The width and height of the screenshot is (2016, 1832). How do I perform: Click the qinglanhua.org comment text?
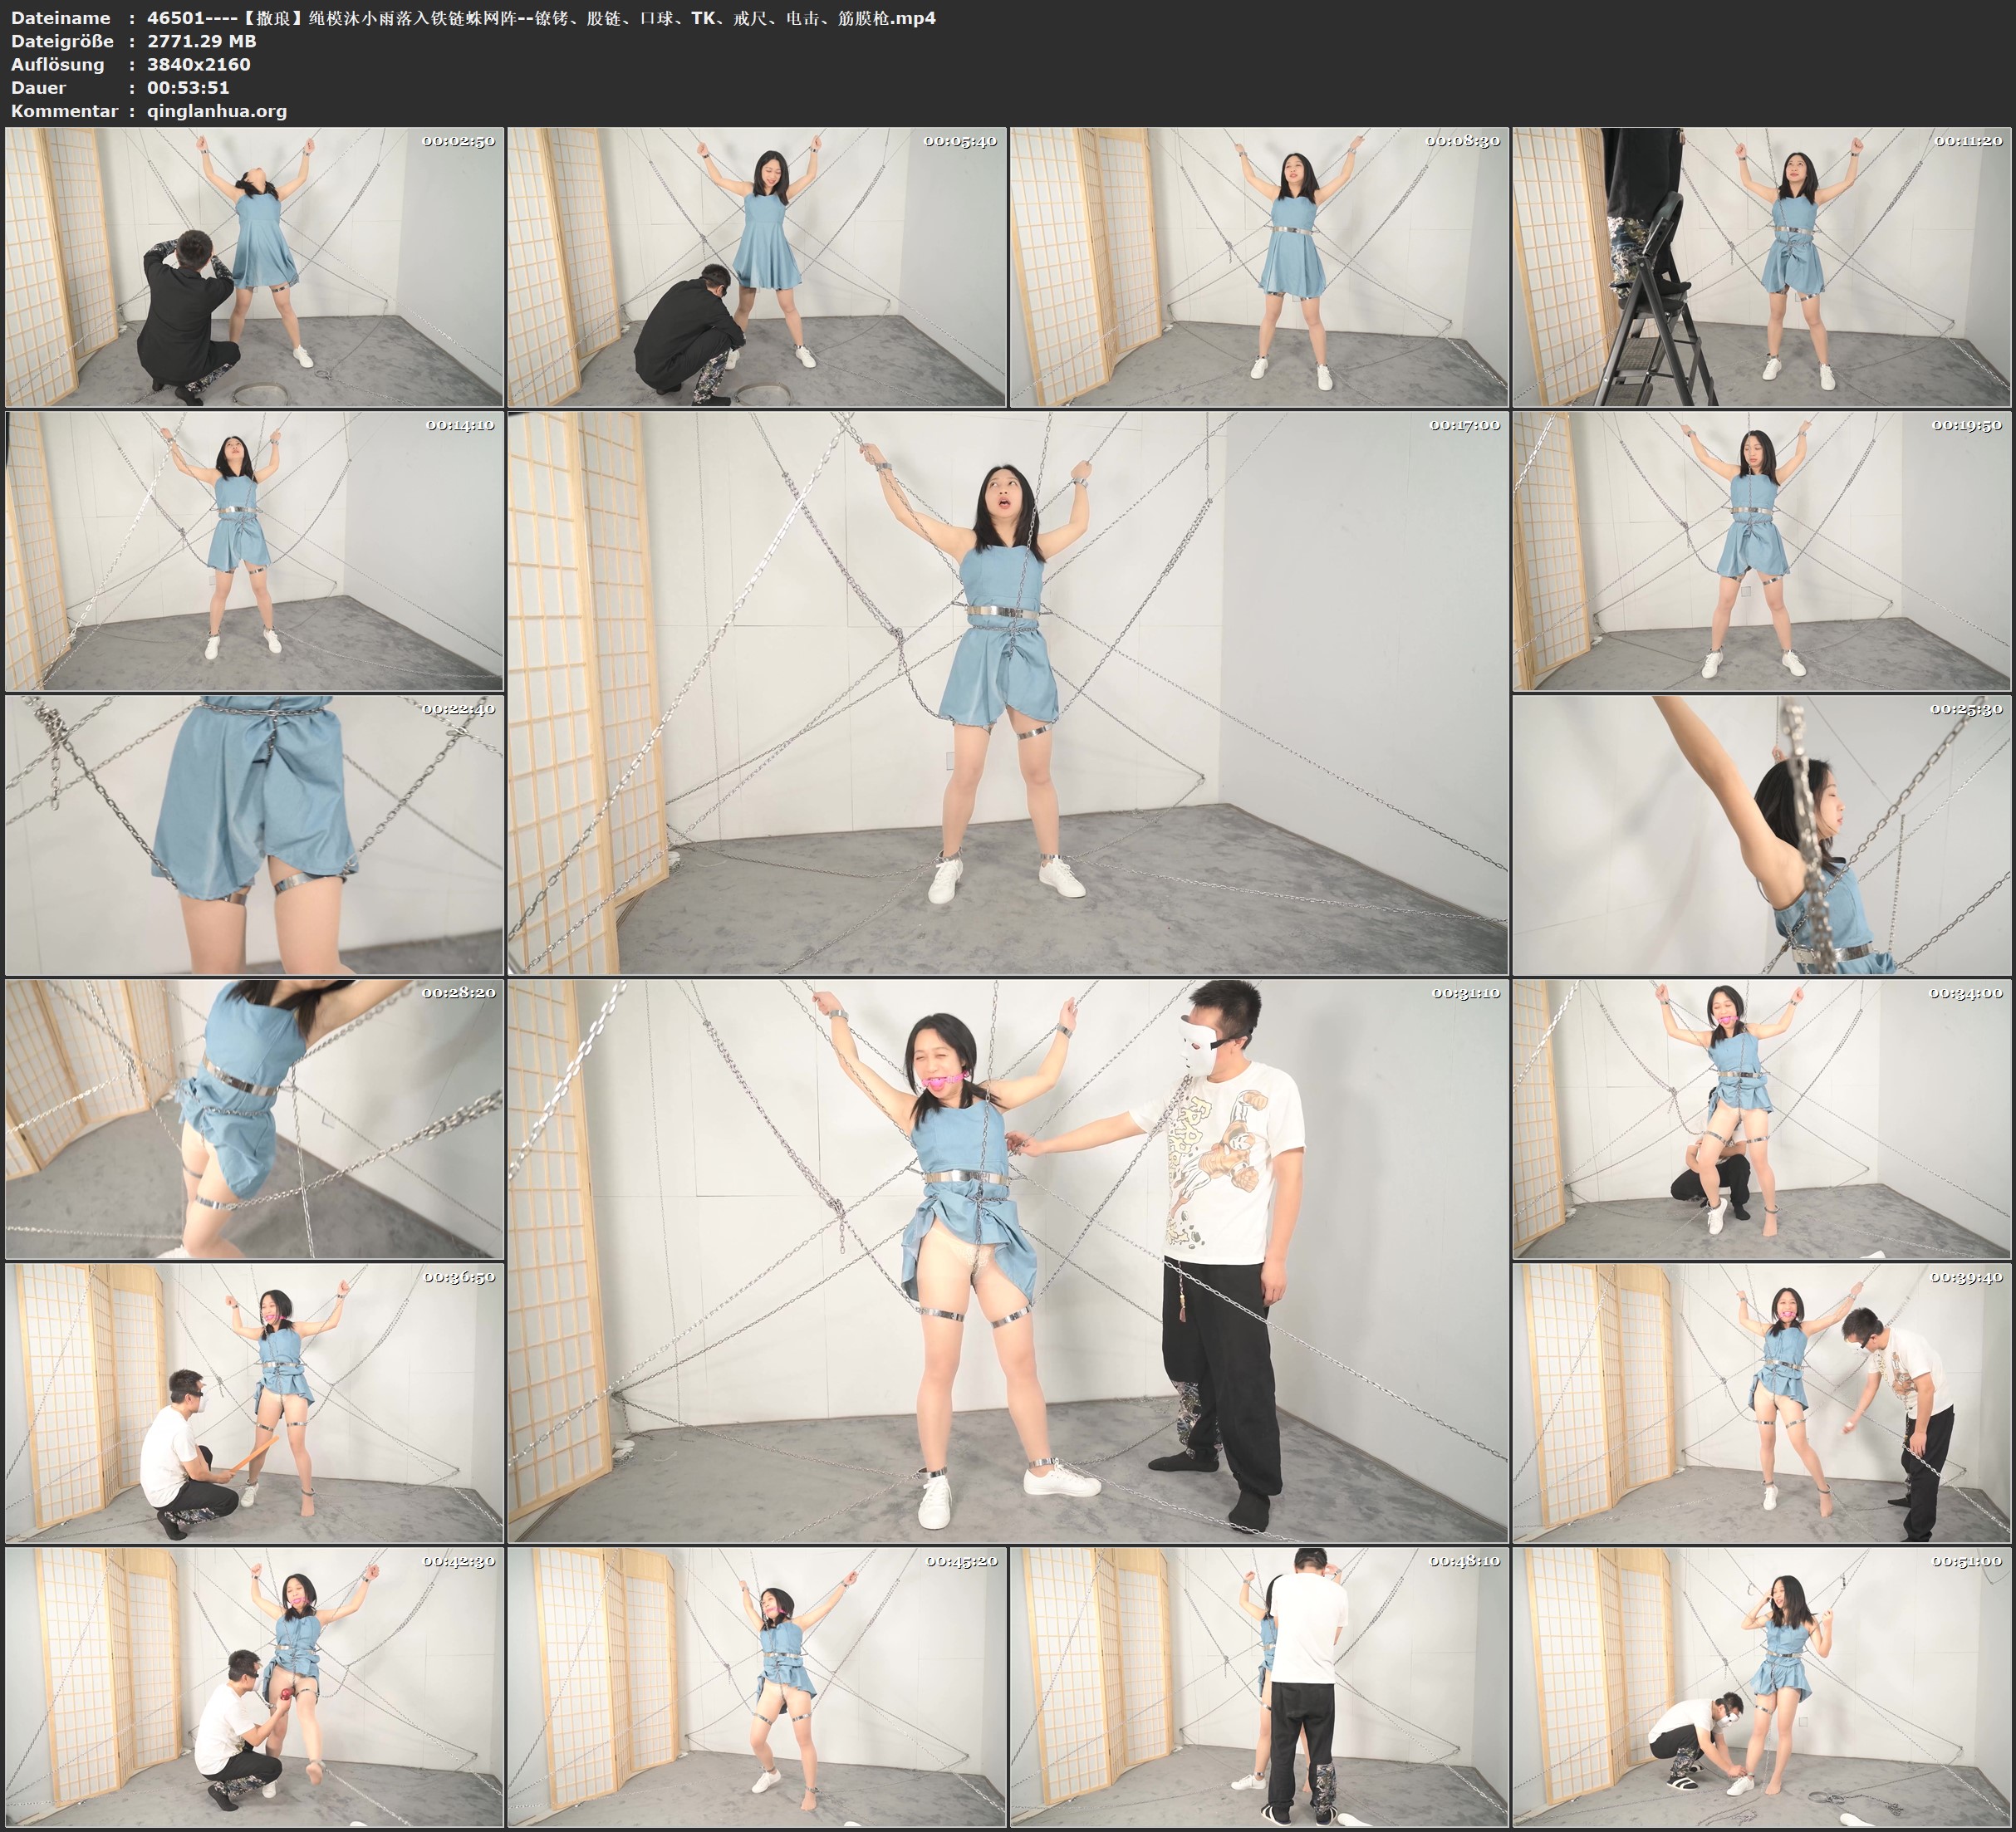click(217, 111)
